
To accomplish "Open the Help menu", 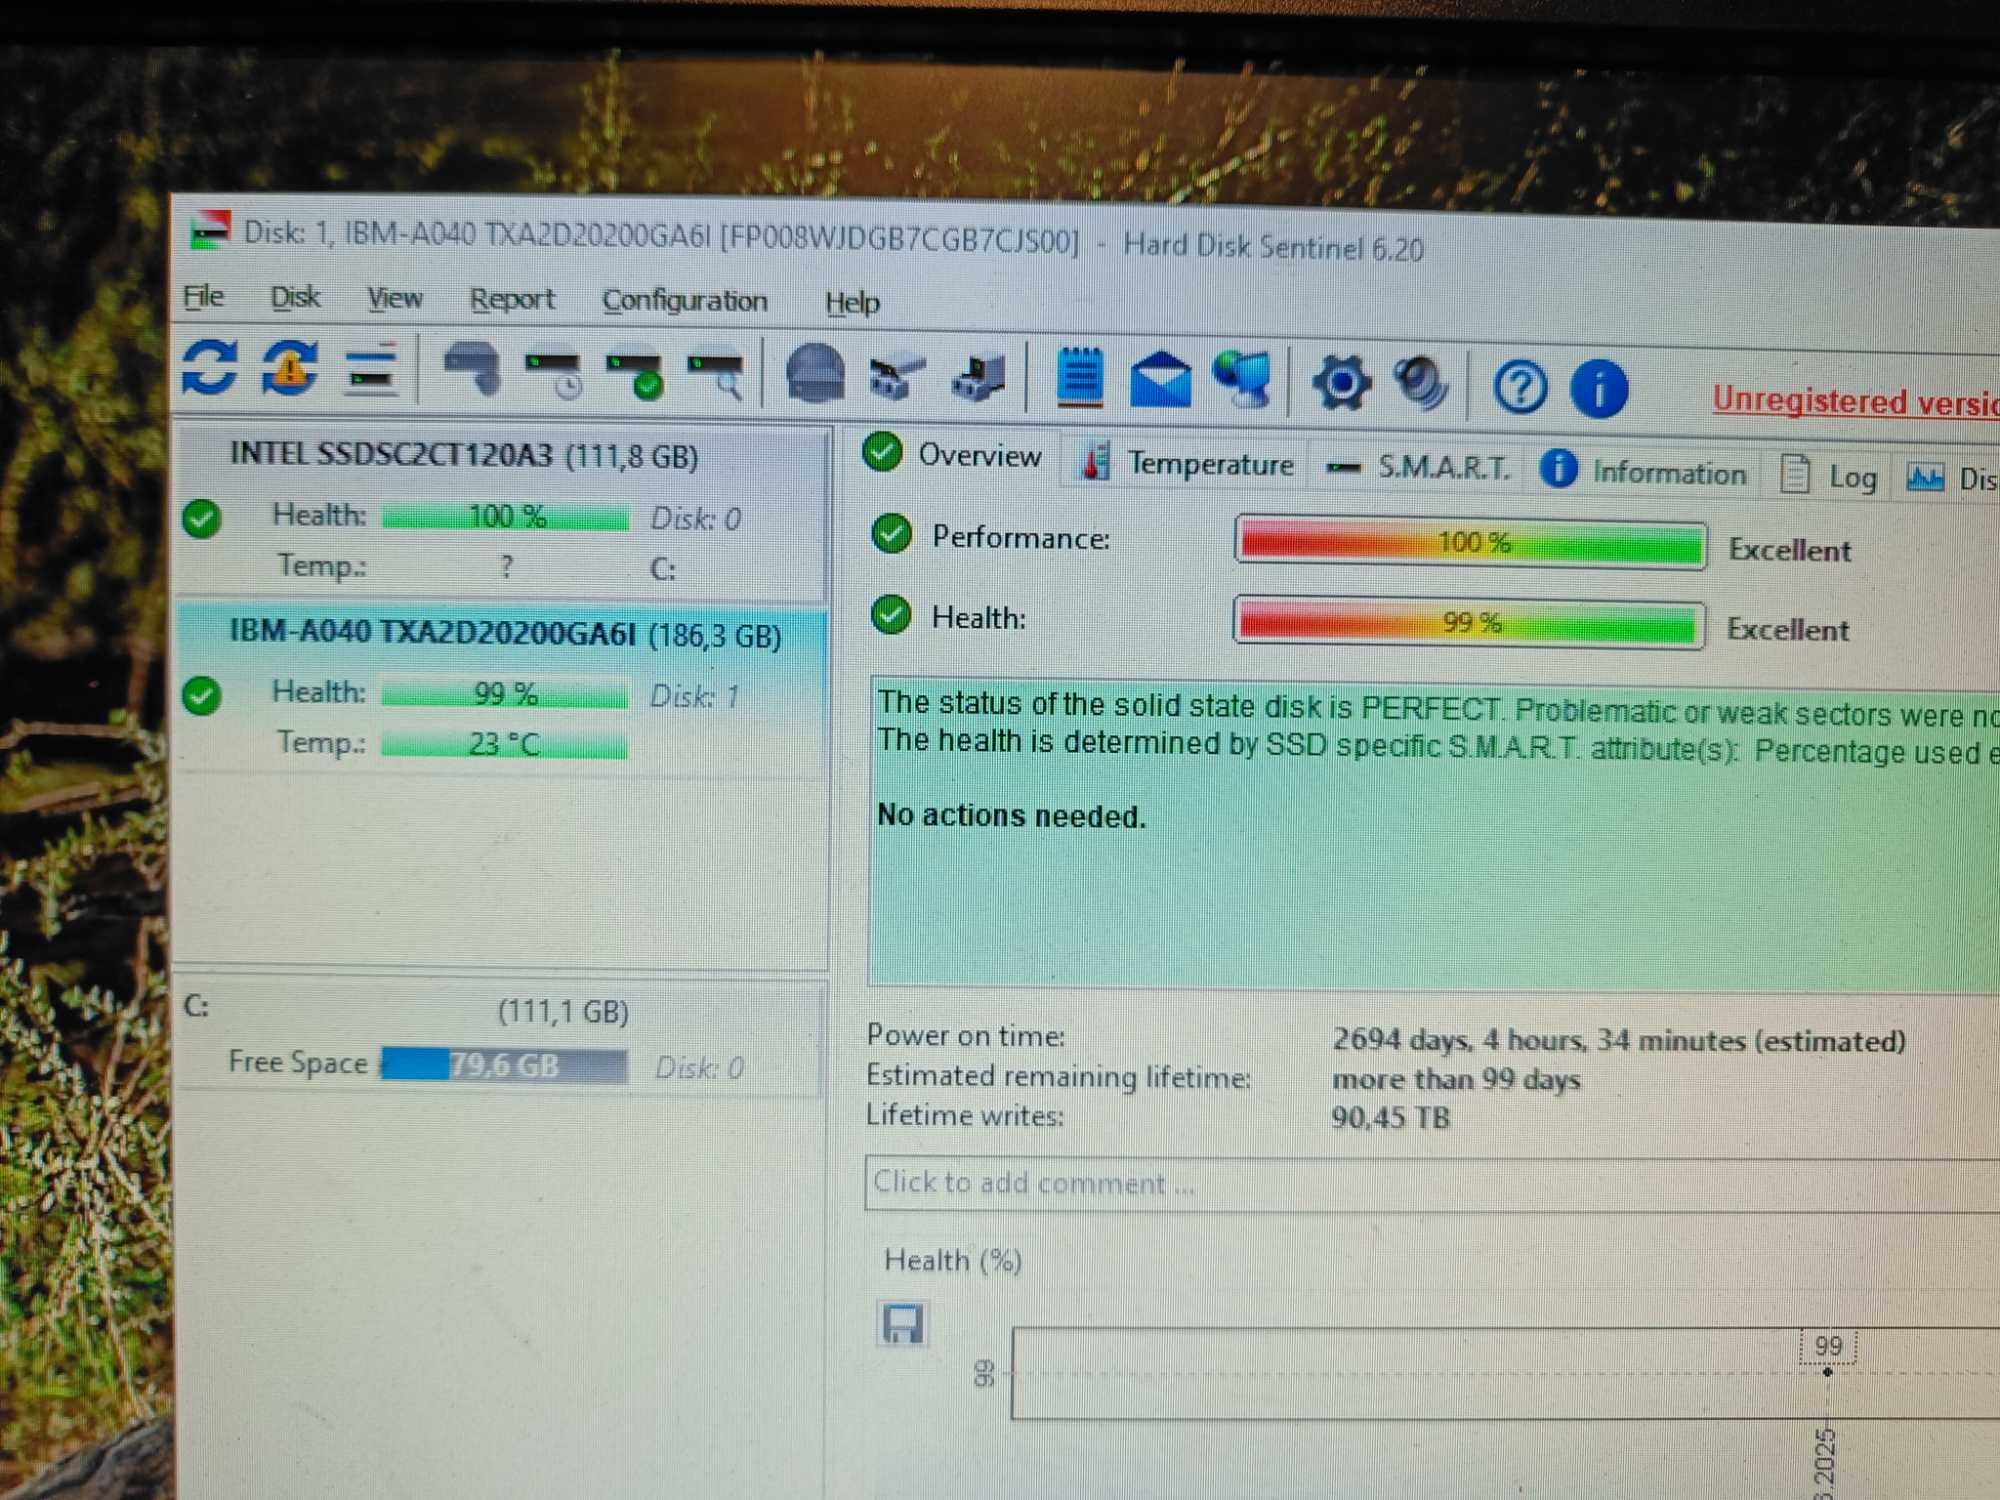I will [x=852, y=303].
